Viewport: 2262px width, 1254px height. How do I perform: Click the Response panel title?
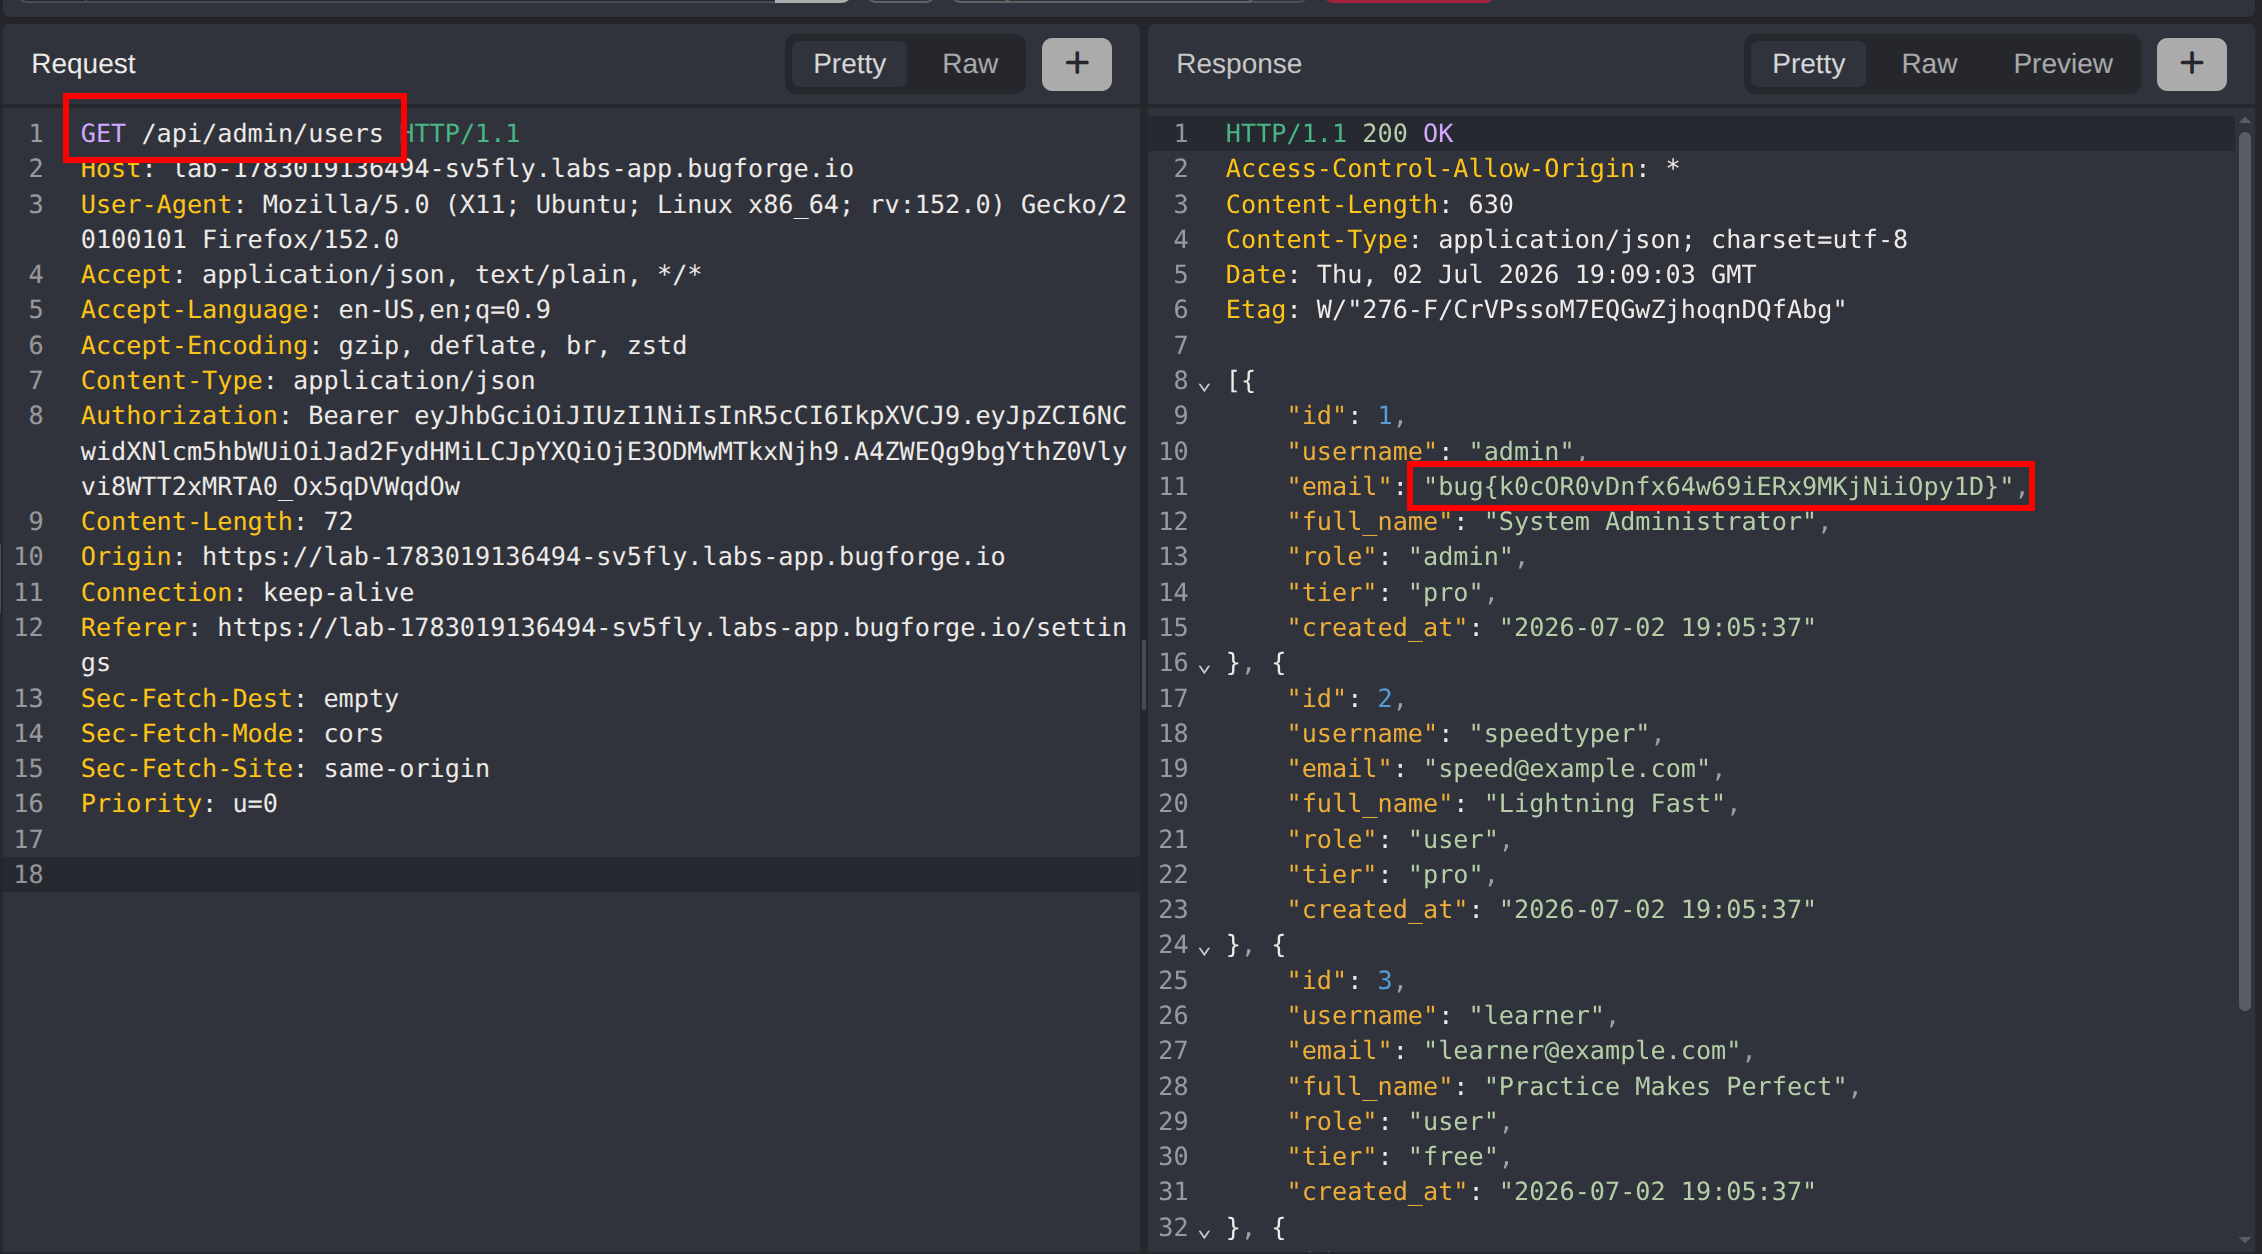tap(1238, 64)
